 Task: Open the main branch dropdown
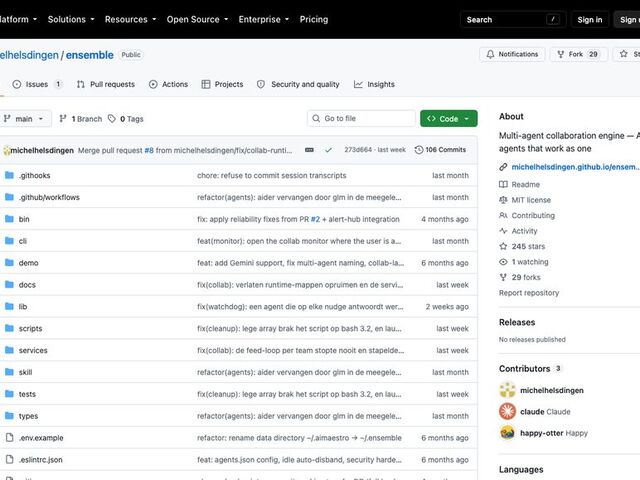pos(24,119)
